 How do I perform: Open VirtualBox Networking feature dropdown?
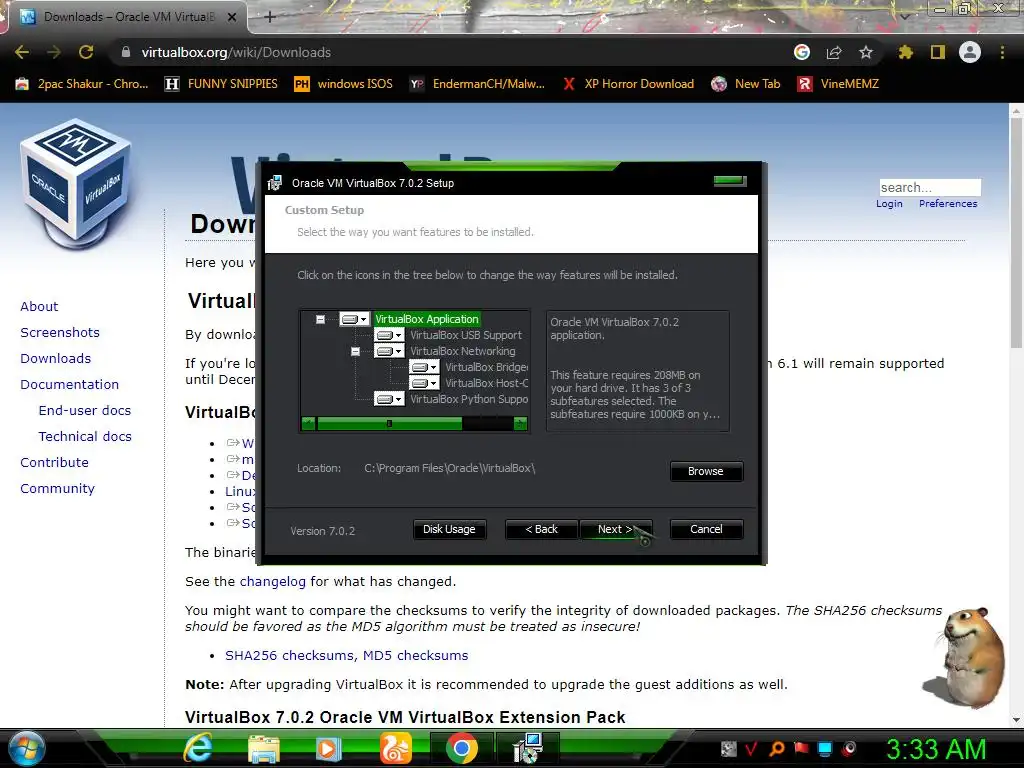[389, 351]
